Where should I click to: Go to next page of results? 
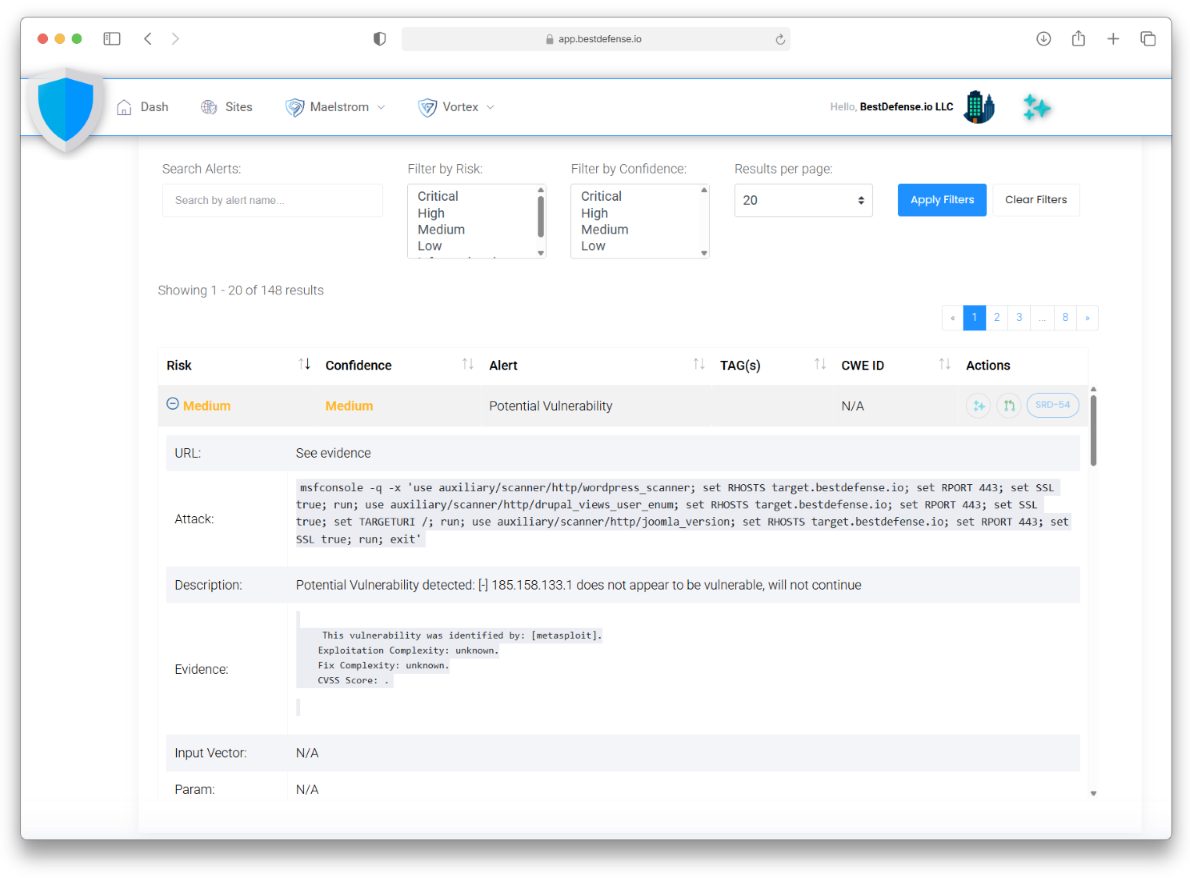1088,318
